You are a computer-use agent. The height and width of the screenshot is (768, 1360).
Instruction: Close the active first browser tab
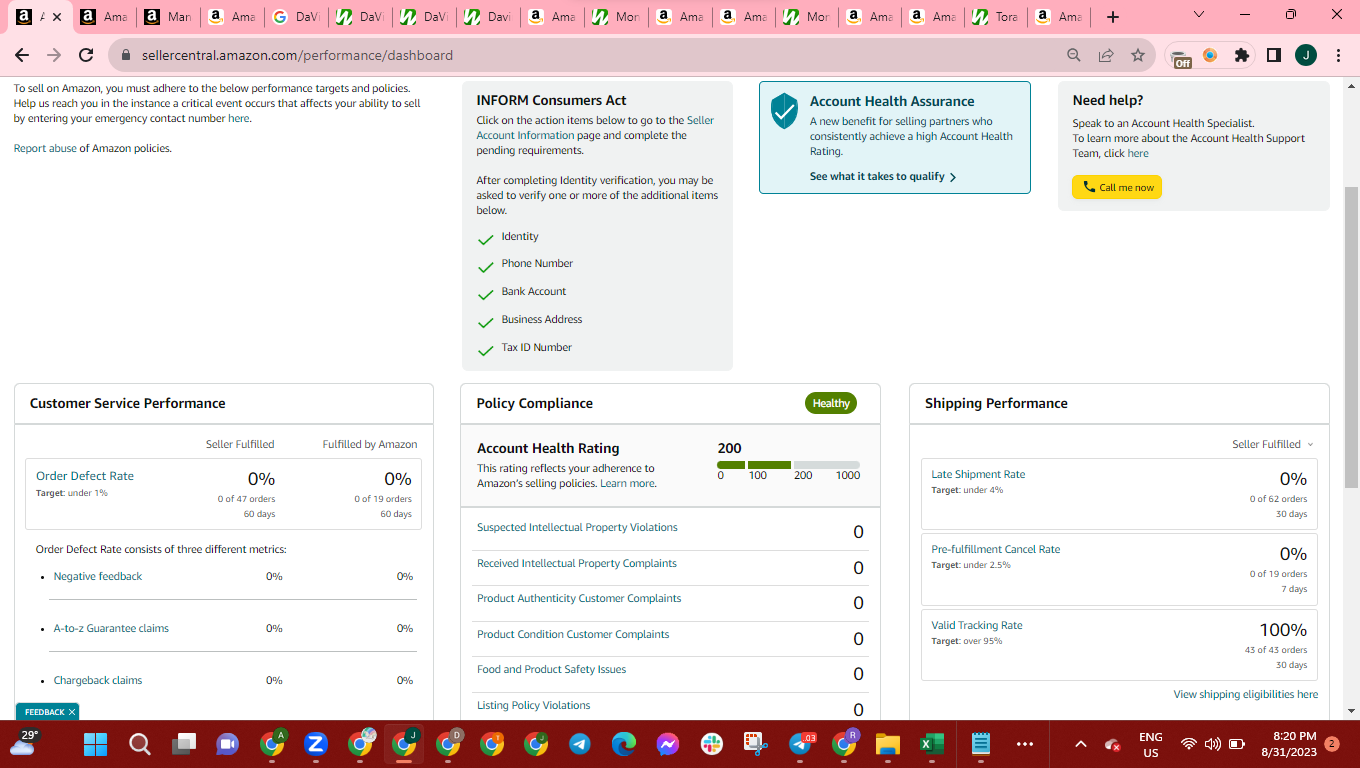[56, 17]
